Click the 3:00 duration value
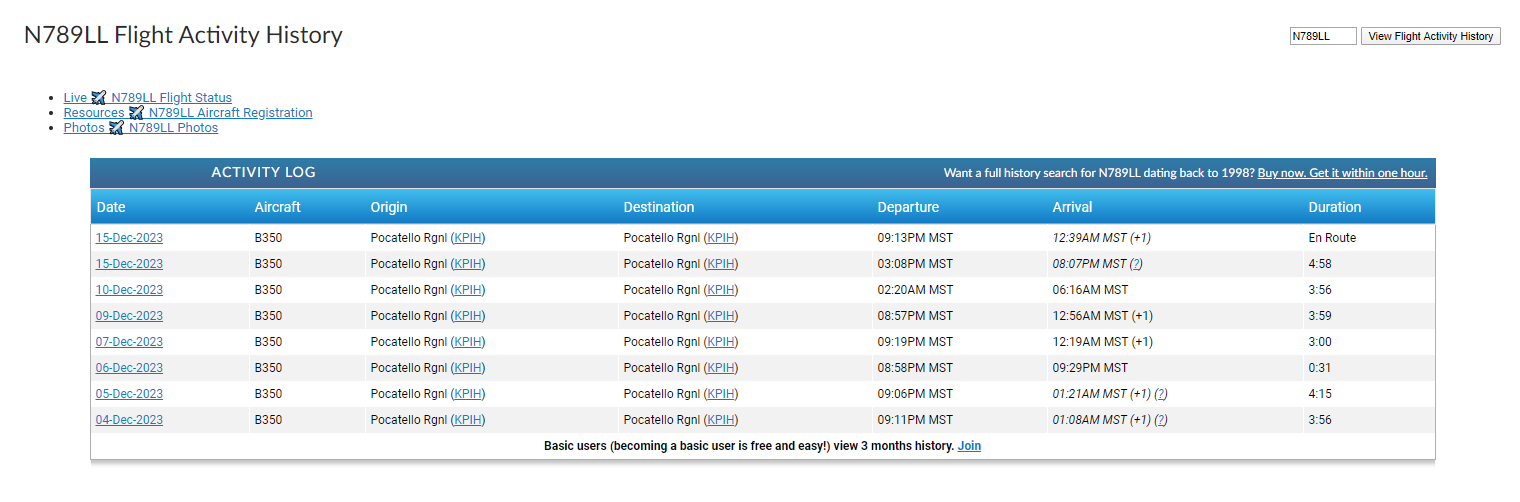Screen dimensions: 1520x502 pos(1320,342)
